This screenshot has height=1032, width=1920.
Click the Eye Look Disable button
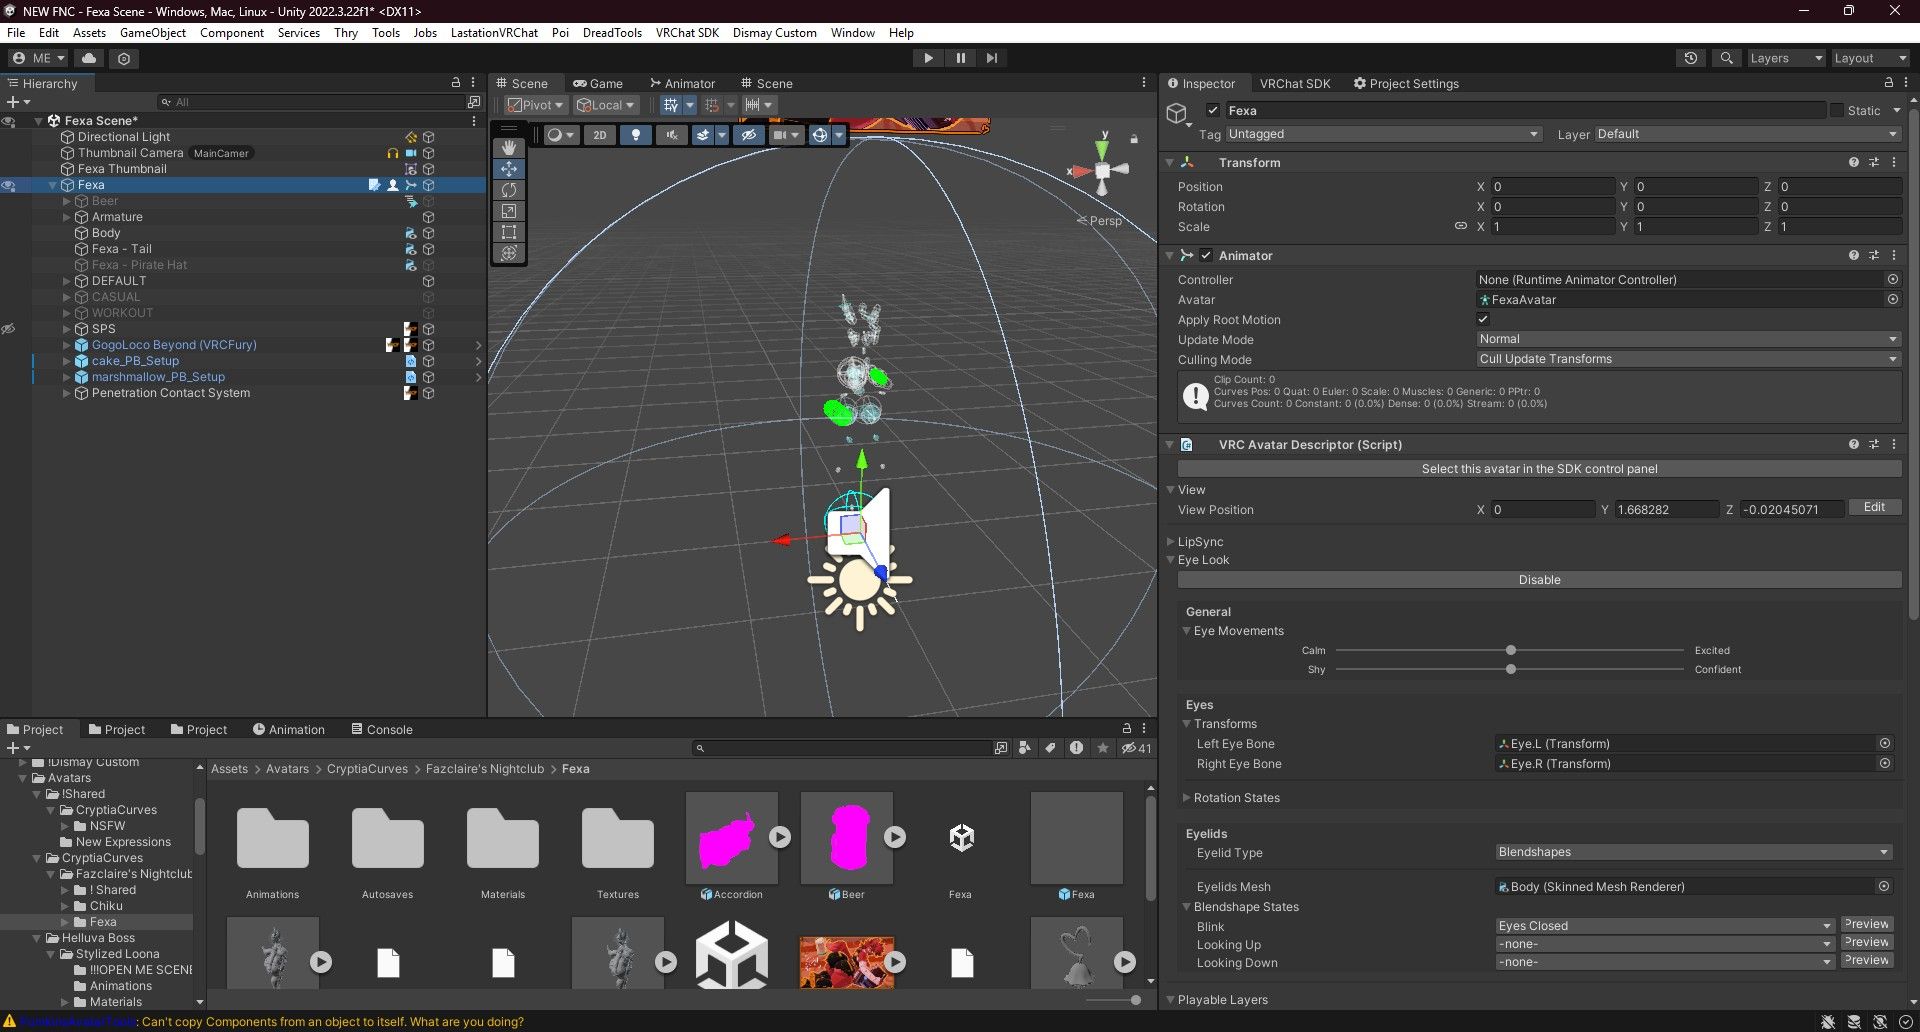(1539, 580)
